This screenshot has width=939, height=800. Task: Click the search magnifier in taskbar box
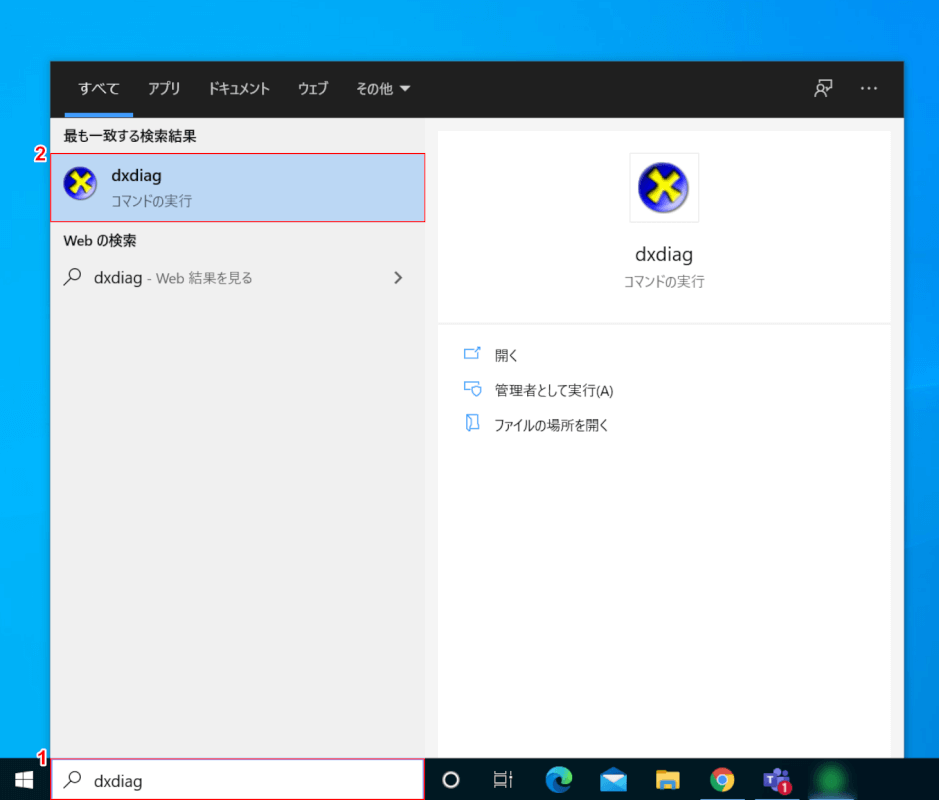pos(73,779)
